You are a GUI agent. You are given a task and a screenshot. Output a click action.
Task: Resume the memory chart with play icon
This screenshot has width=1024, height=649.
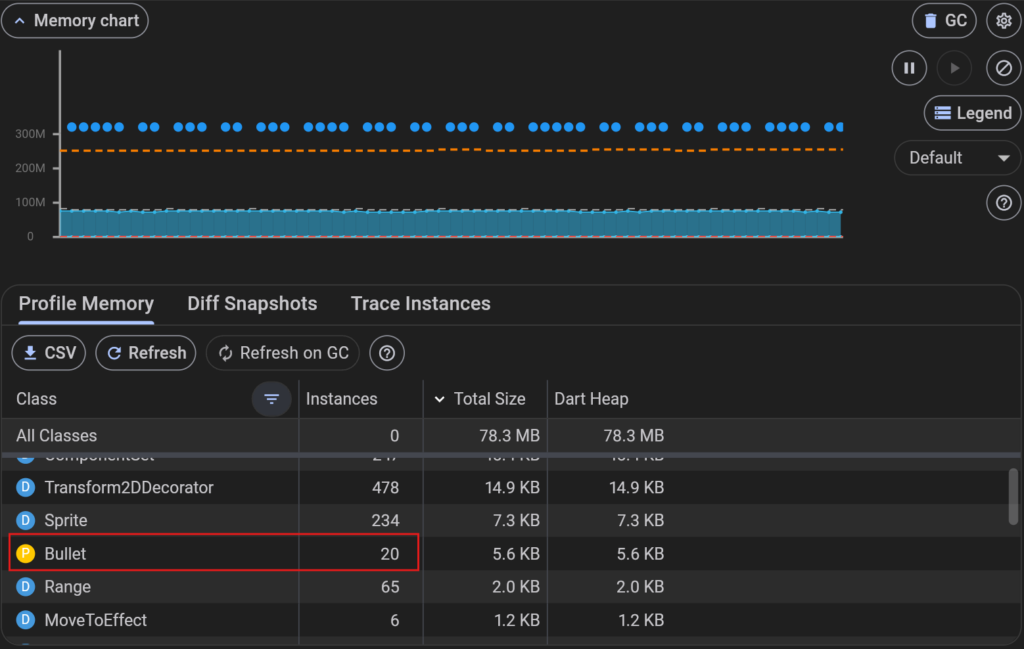pos(954,68)
